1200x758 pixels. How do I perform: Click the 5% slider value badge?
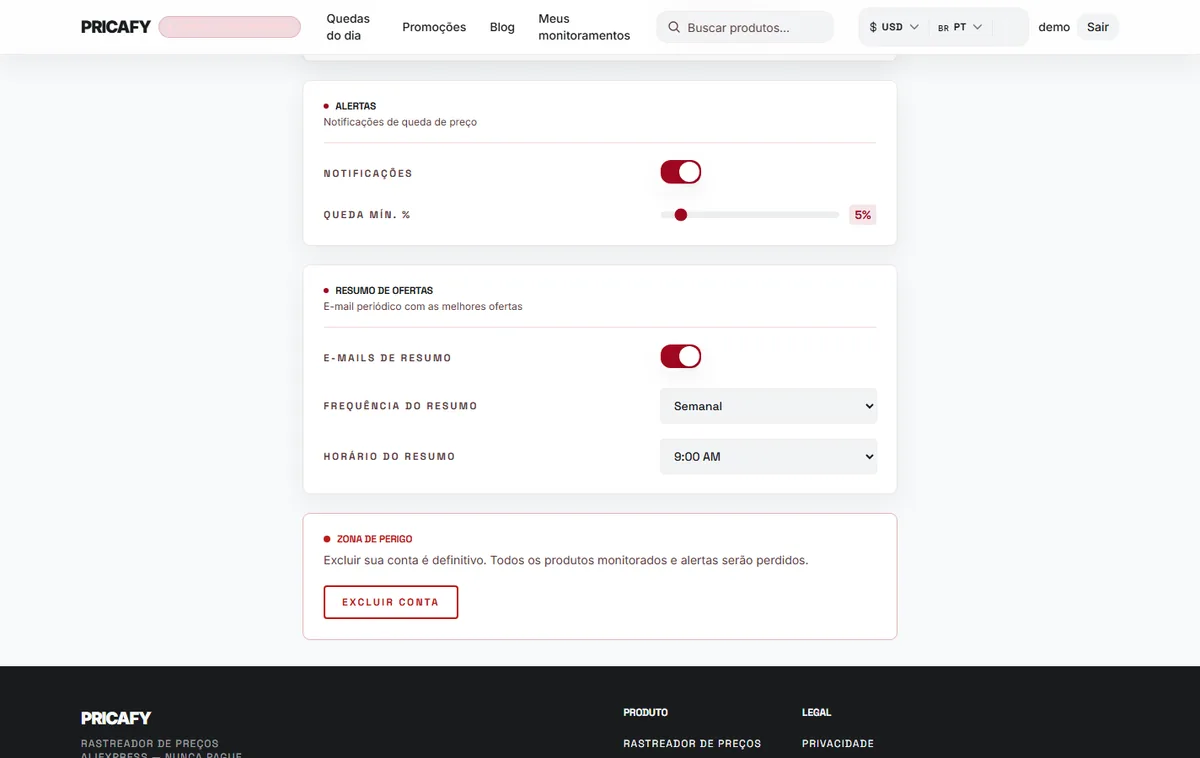[x=862, y=214]
